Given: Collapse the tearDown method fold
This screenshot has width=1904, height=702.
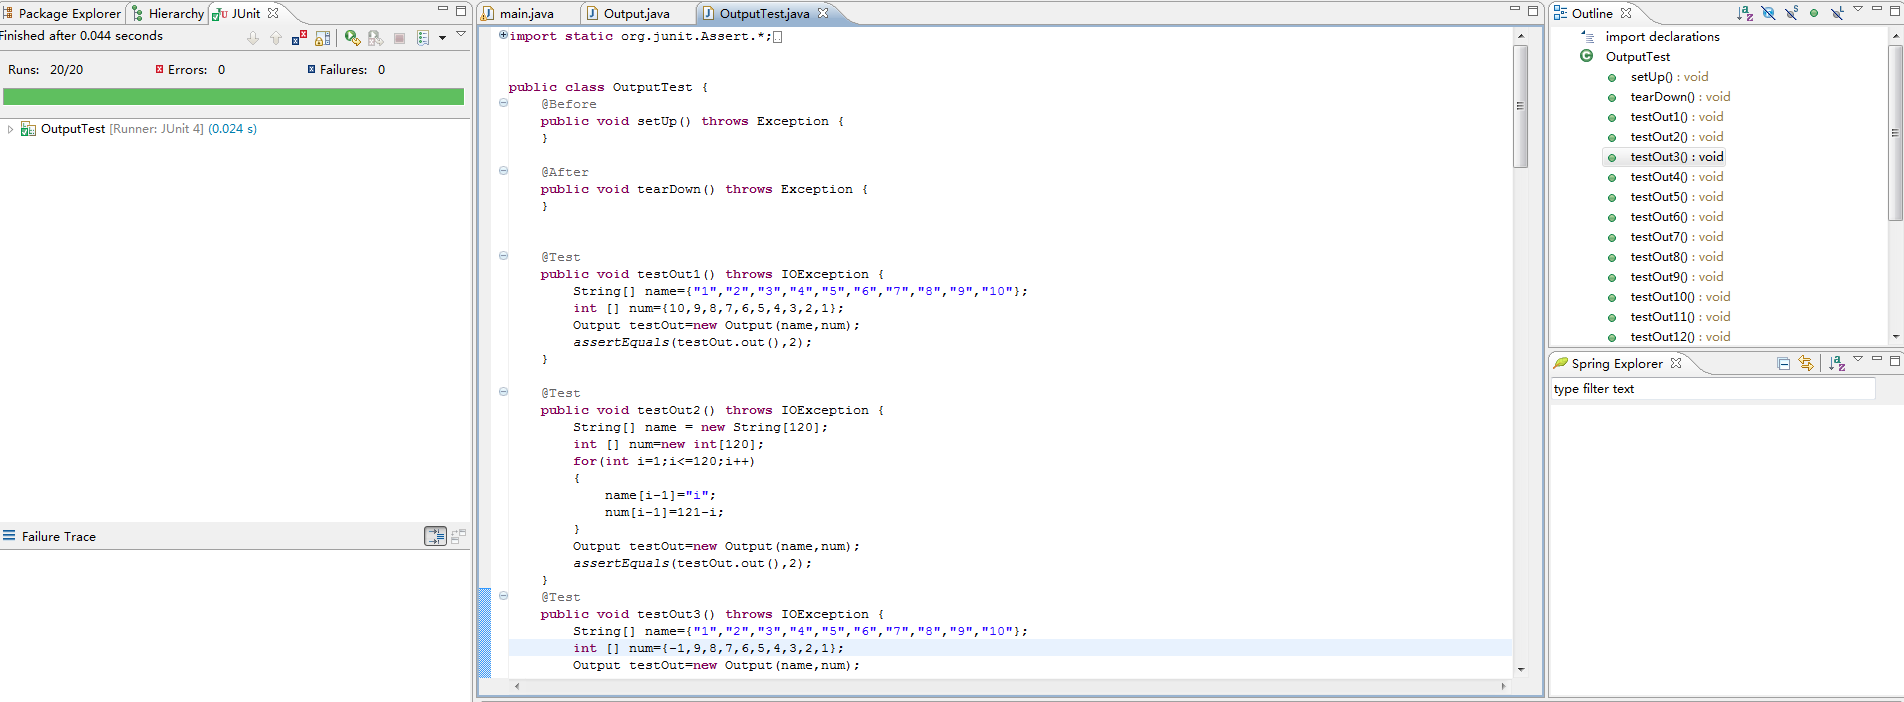Looking at the screenshot, I should [x=503, y=171].
